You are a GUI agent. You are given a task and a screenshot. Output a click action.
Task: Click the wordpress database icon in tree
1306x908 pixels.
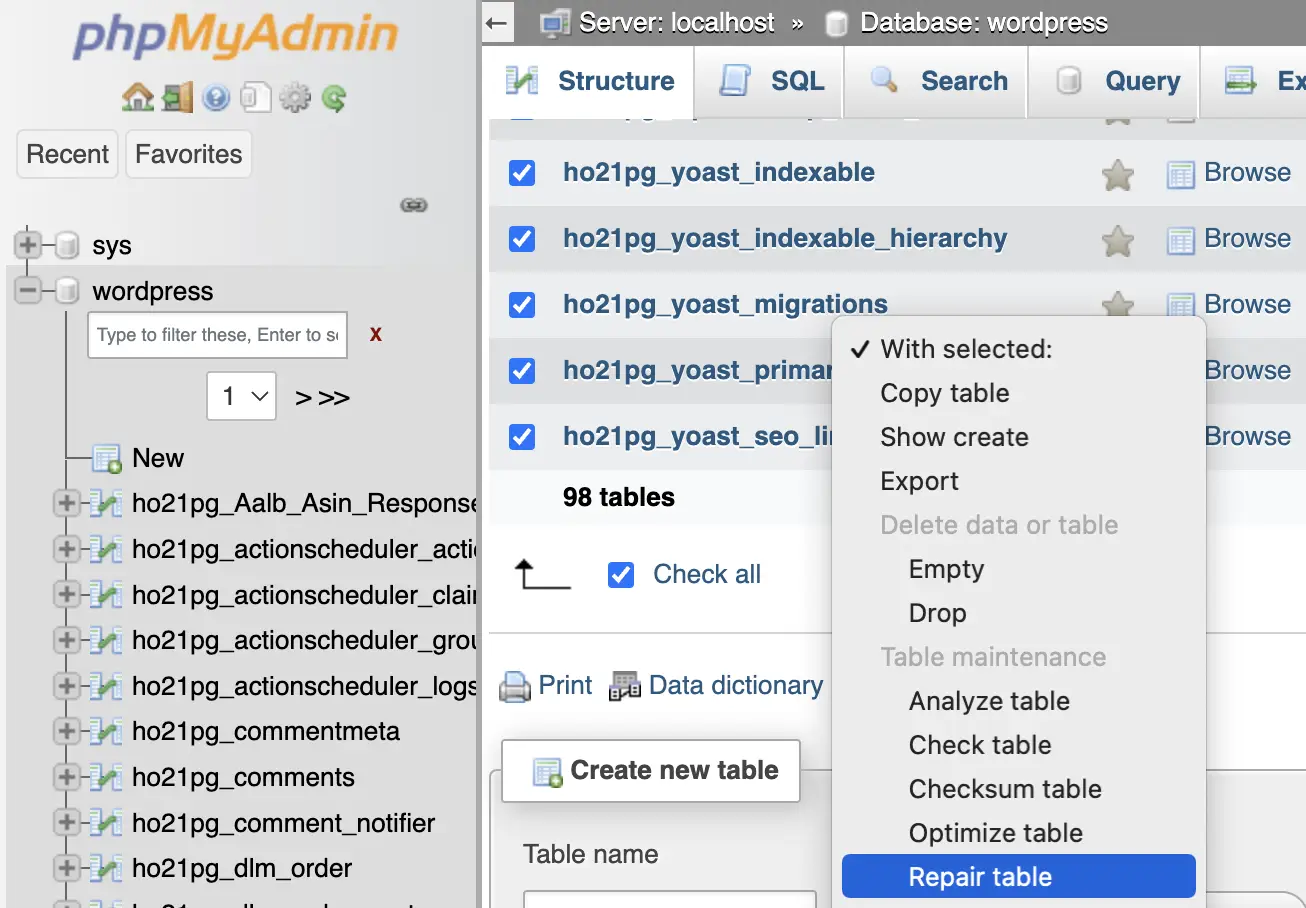[x=67, y=291]
